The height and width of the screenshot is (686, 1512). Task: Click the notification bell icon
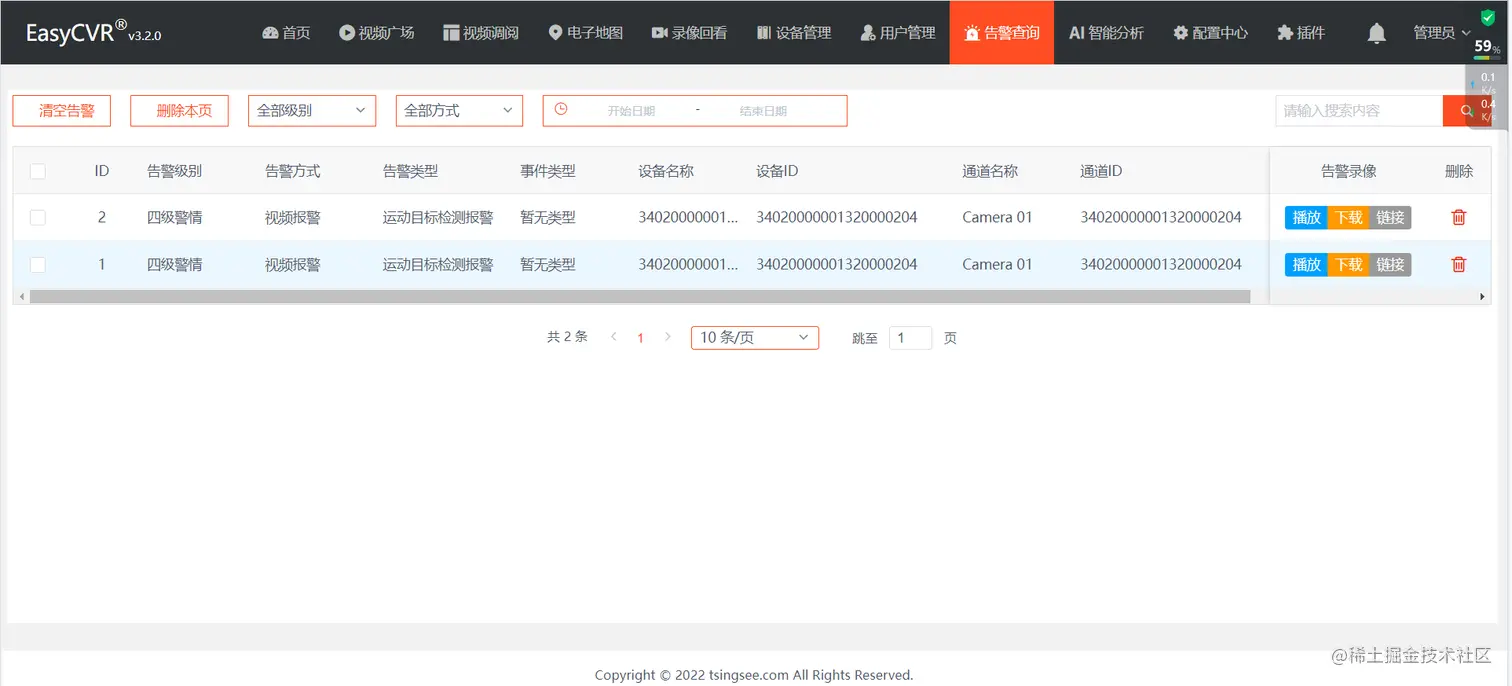[1376, 33]
